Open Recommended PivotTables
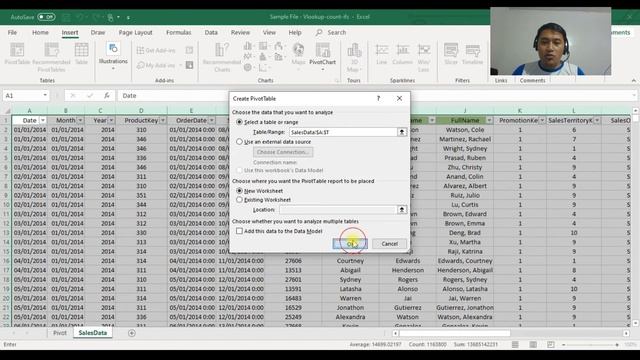The height and width of the screenshot is (360, 640). tap(51, 57)
